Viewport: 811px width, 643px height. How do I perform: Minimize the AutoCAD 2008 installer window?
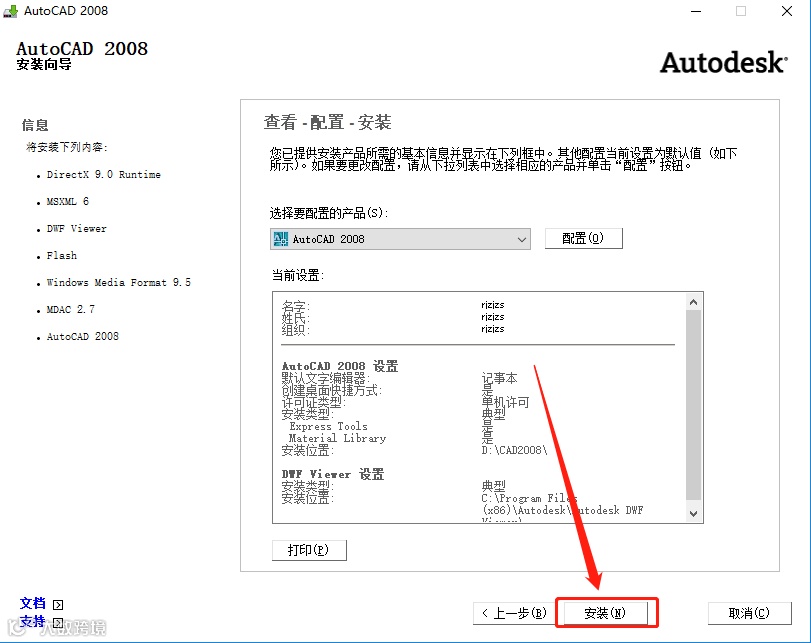tap(696, 11)
